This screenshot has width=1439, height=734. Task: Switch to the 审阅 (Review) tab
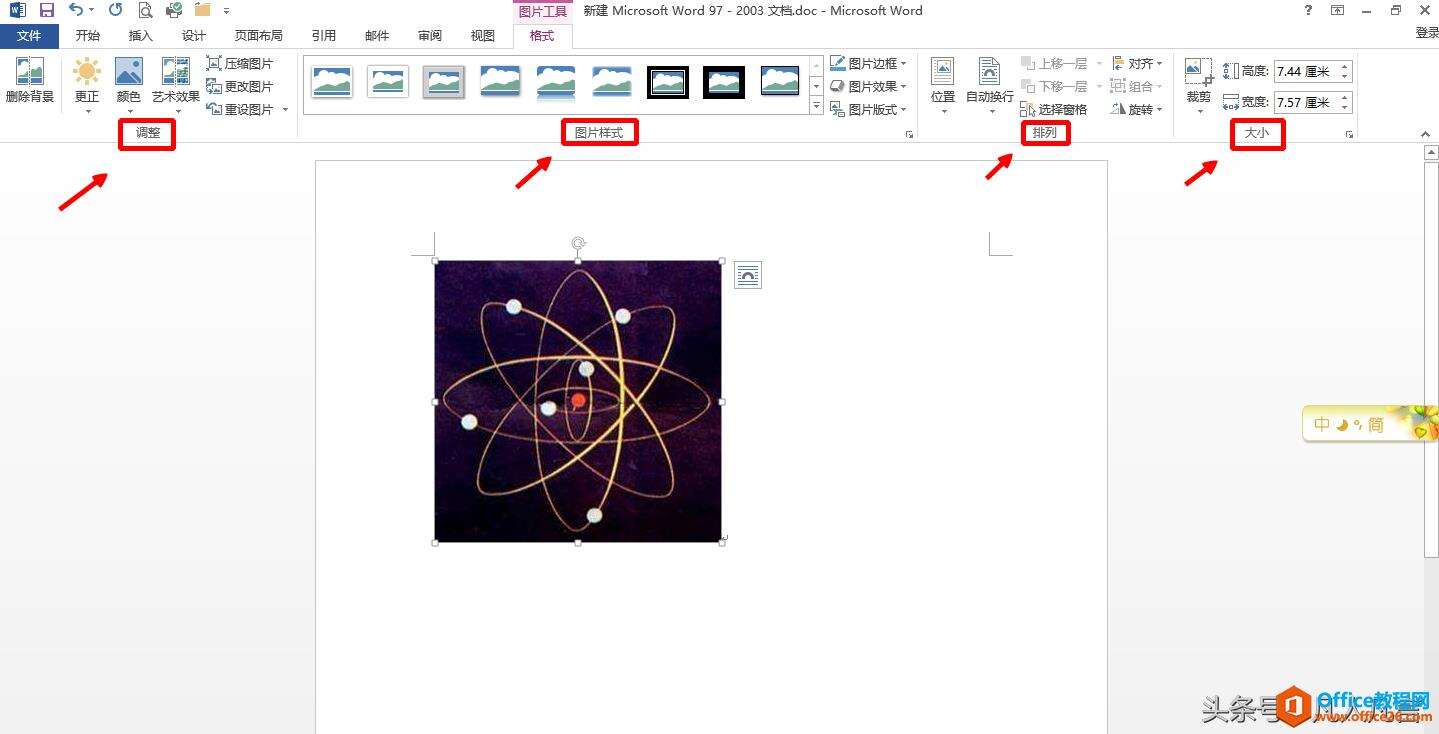tap(430, 36)
